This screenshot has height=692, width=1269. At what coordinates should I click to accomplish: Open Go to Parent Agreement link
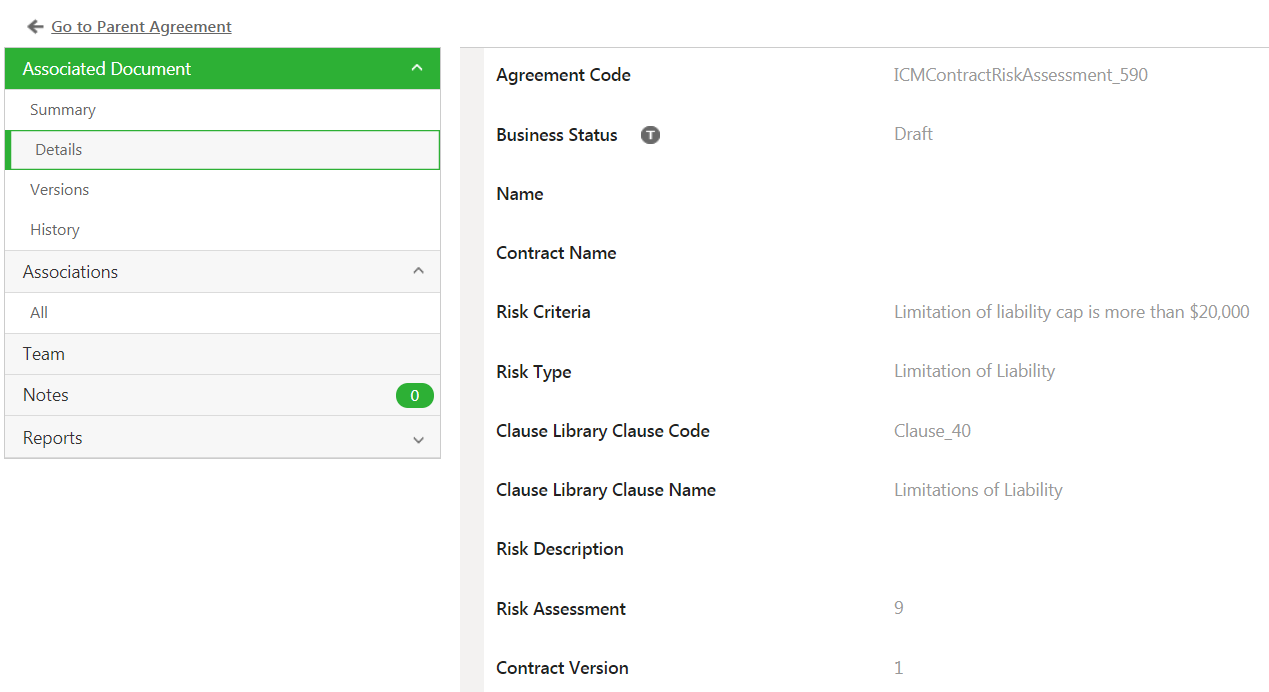coord(141,27)
